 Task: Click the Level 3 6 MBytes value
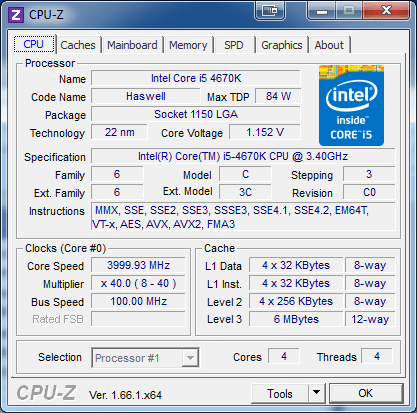296,319
